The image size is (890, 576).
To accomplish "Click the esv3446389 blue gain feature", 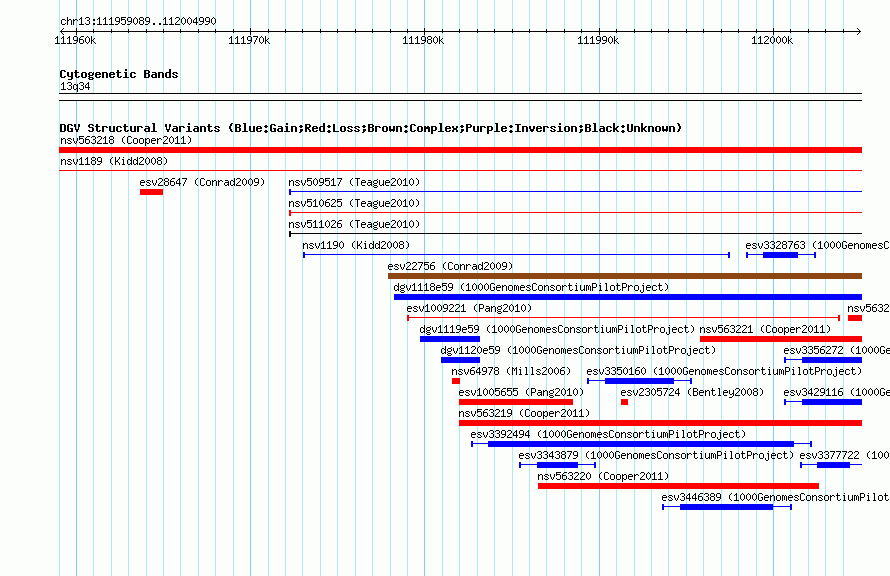I will coord(727,507).
